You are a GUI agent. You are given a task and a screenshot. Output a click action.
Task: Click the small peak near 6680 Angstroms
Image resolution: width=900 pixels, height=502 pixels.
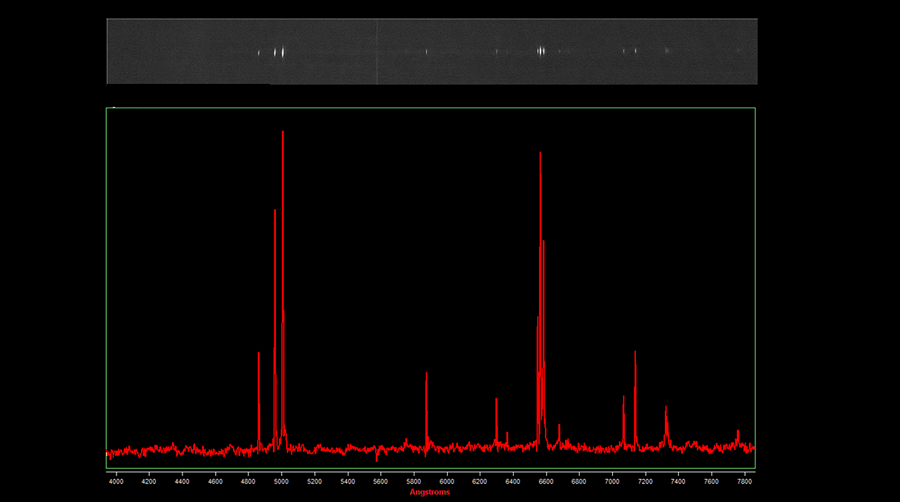pyautogui.click(x=559, y=428)
